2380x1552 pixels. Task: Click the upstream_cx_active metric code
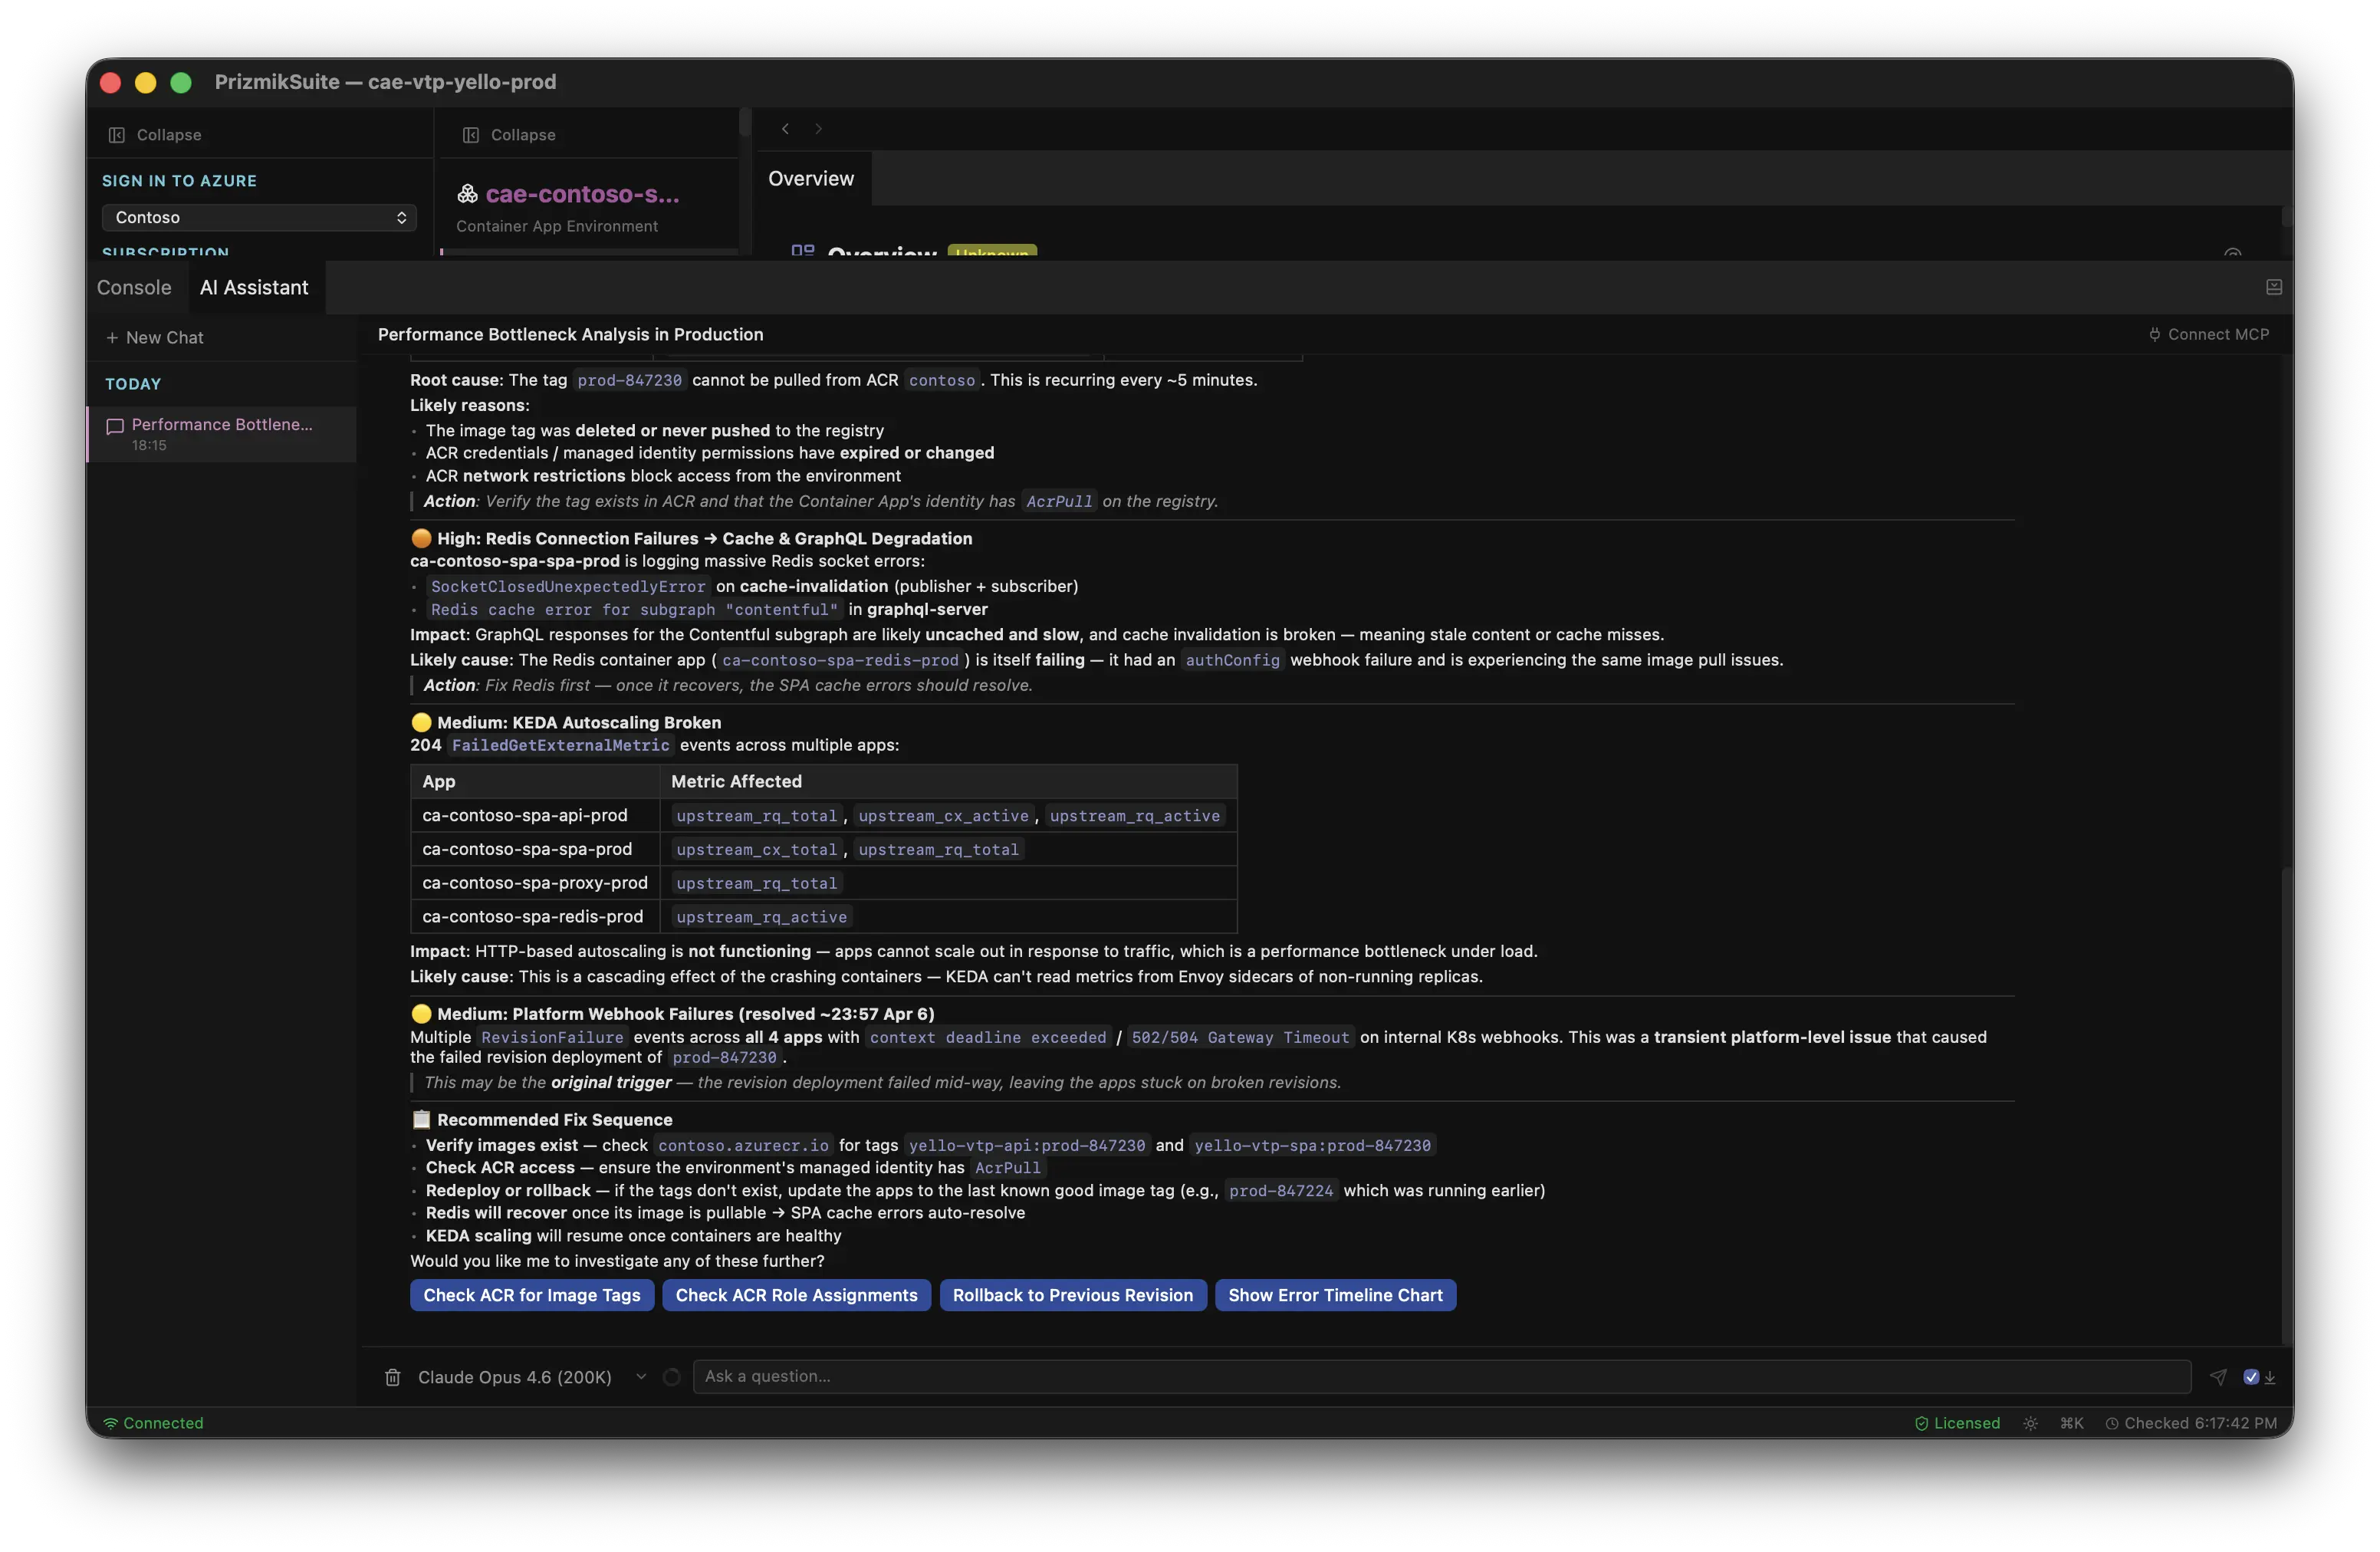[943, 817]
